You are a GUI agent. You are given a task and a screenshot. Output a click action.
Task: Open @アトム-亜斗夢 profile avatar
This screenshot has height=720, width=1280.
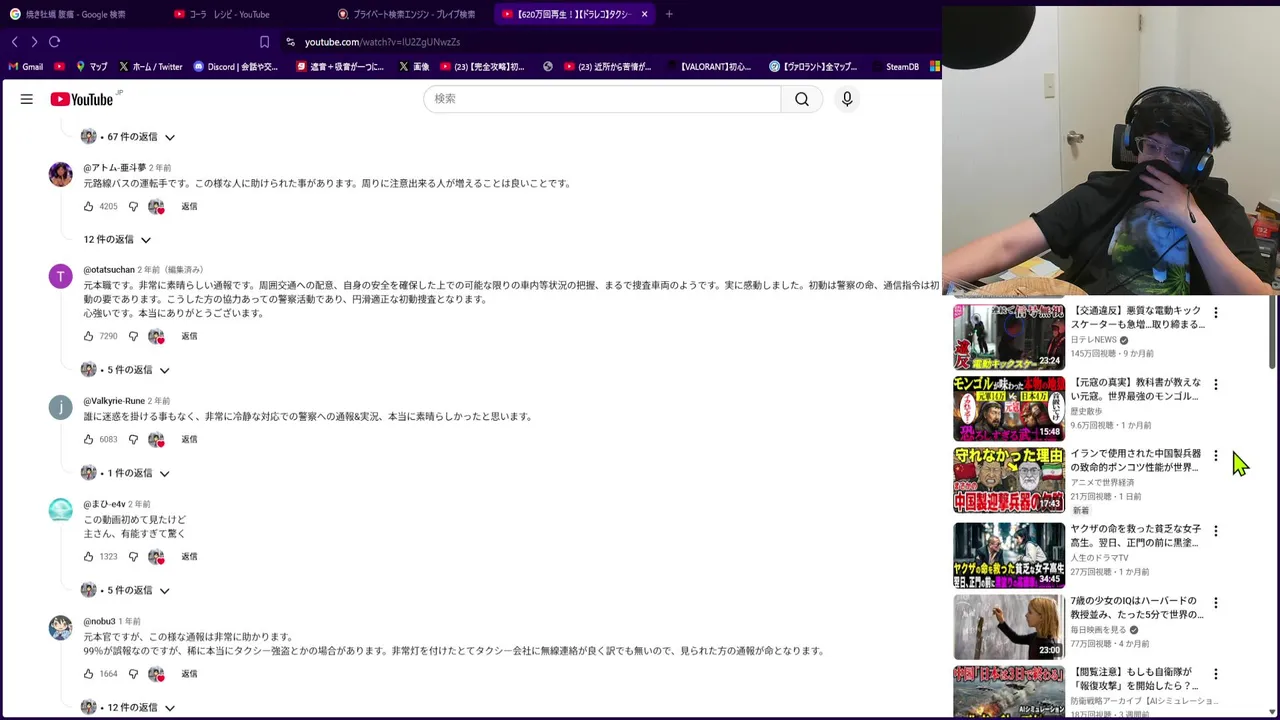pos(61,174)
